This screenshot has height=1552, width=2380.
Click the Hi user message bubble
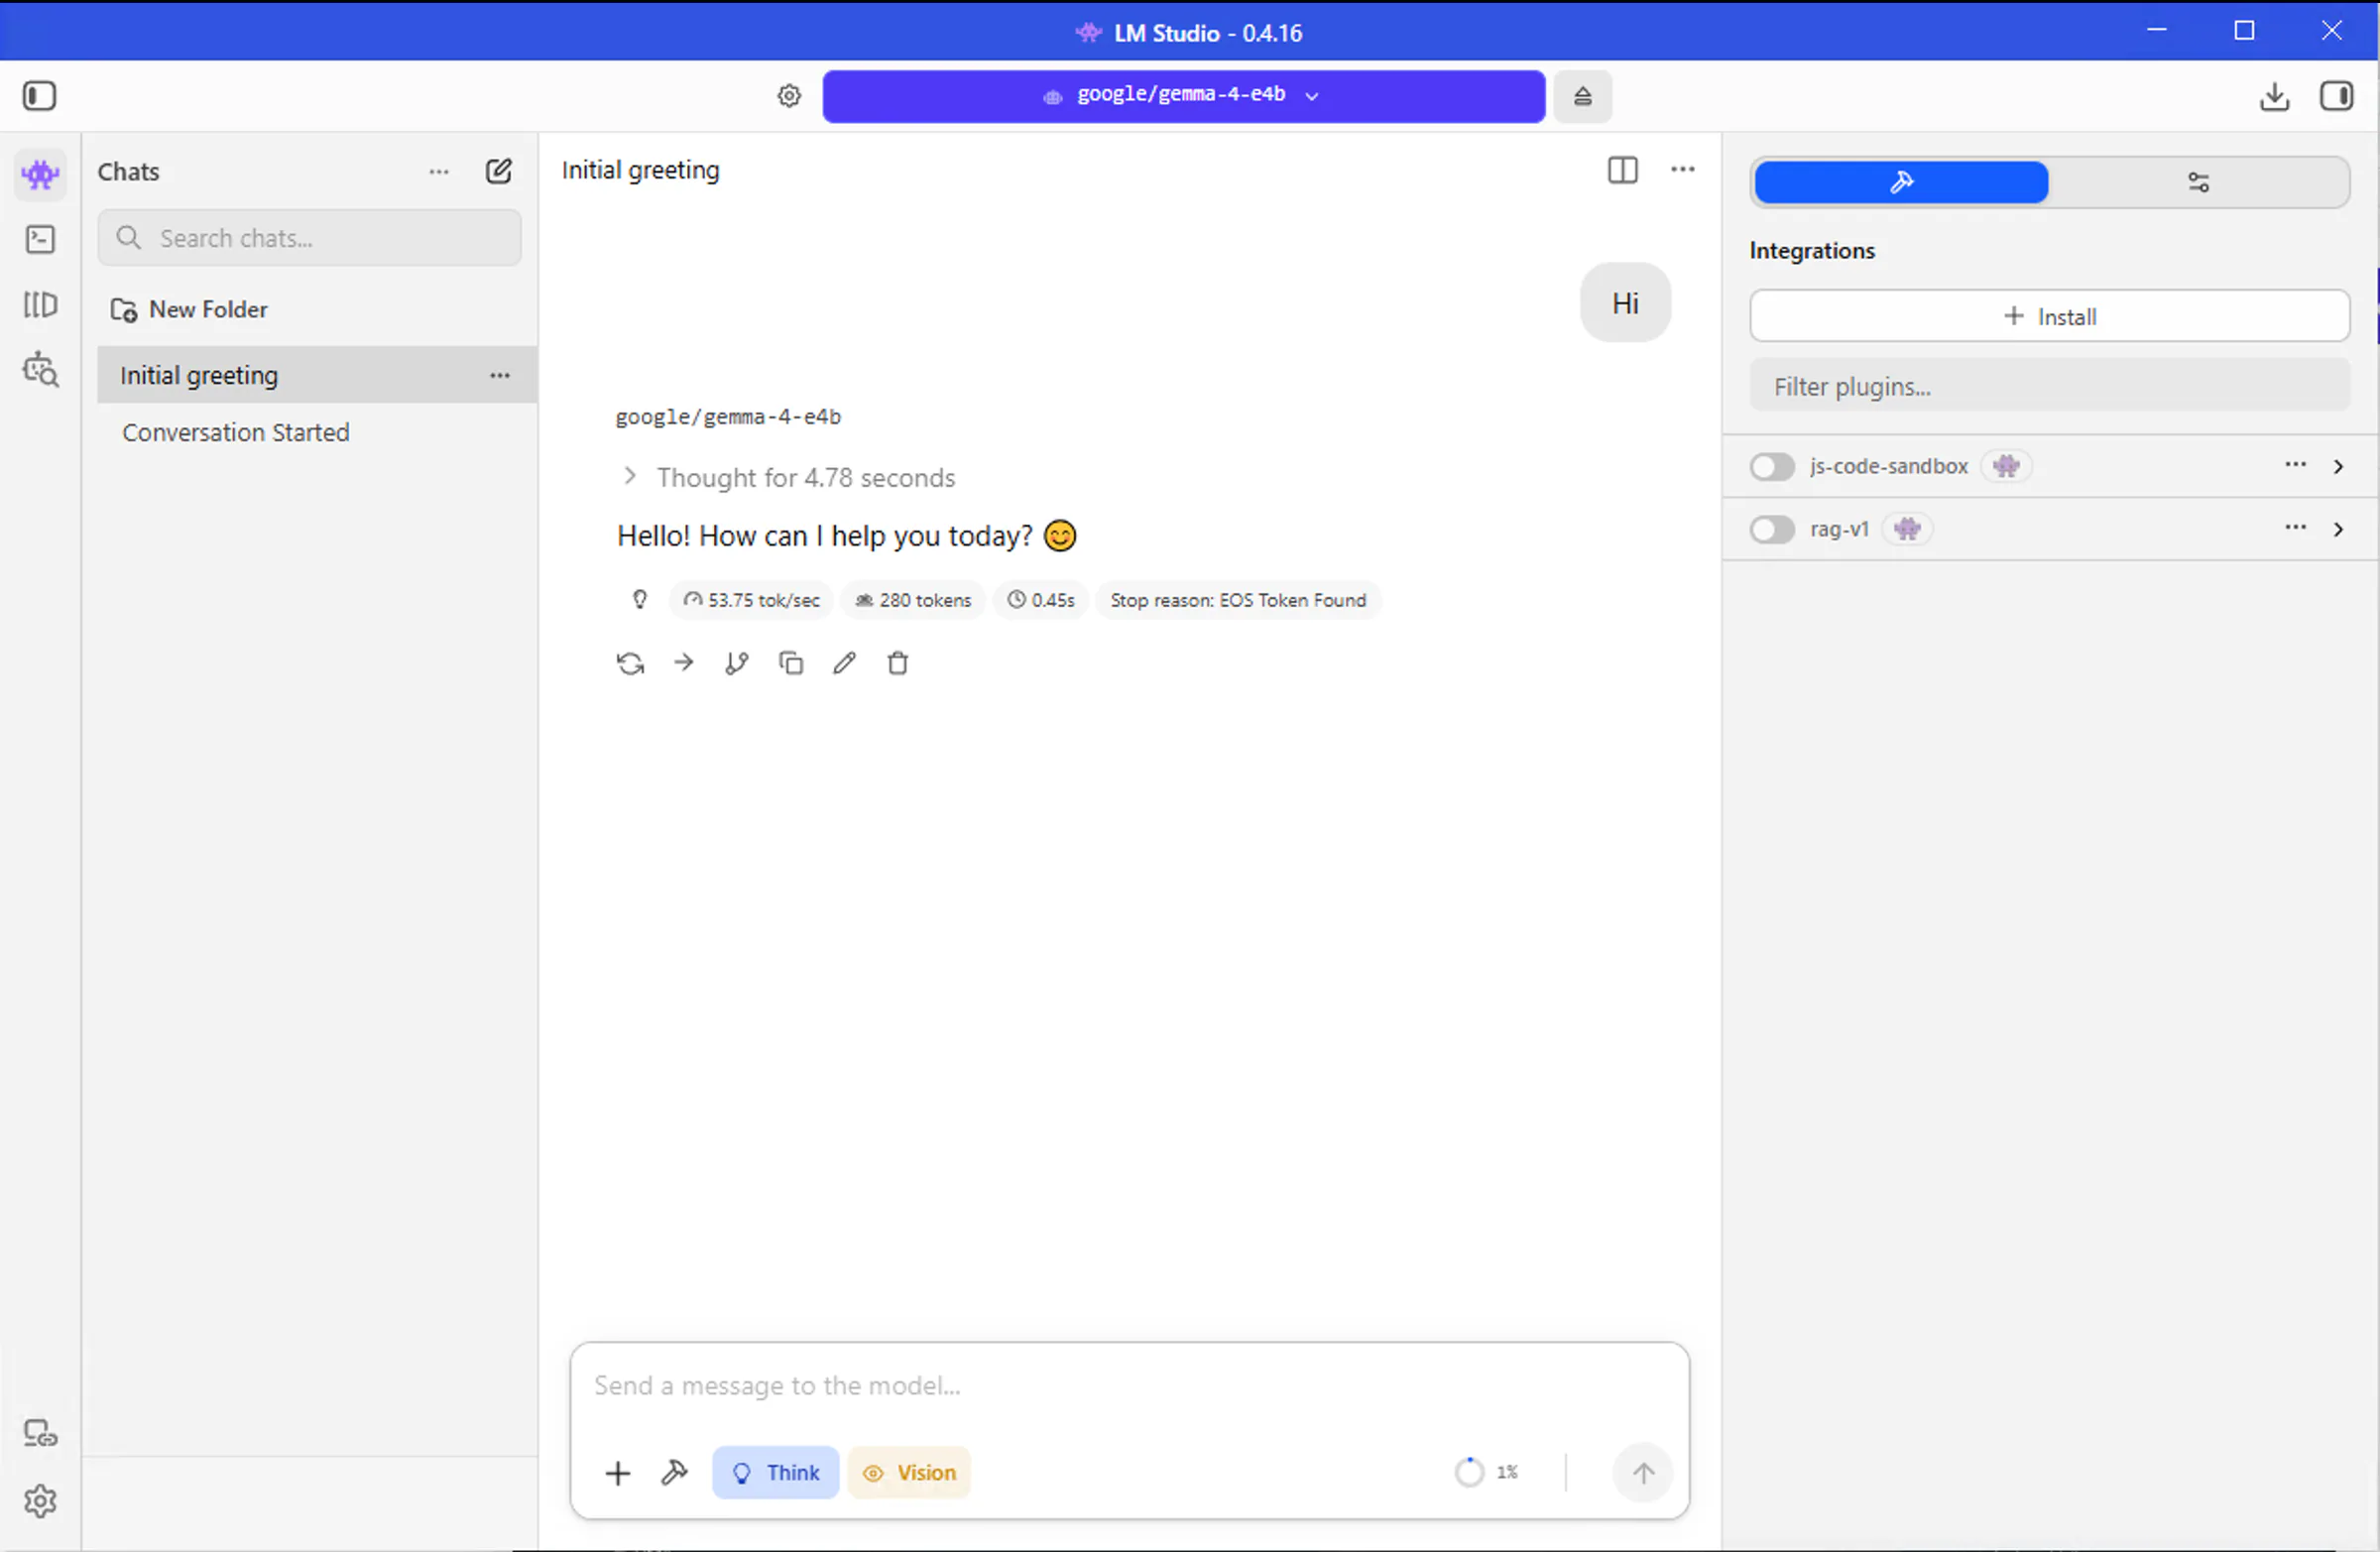pyautogui.click(x=1625, y=303)
